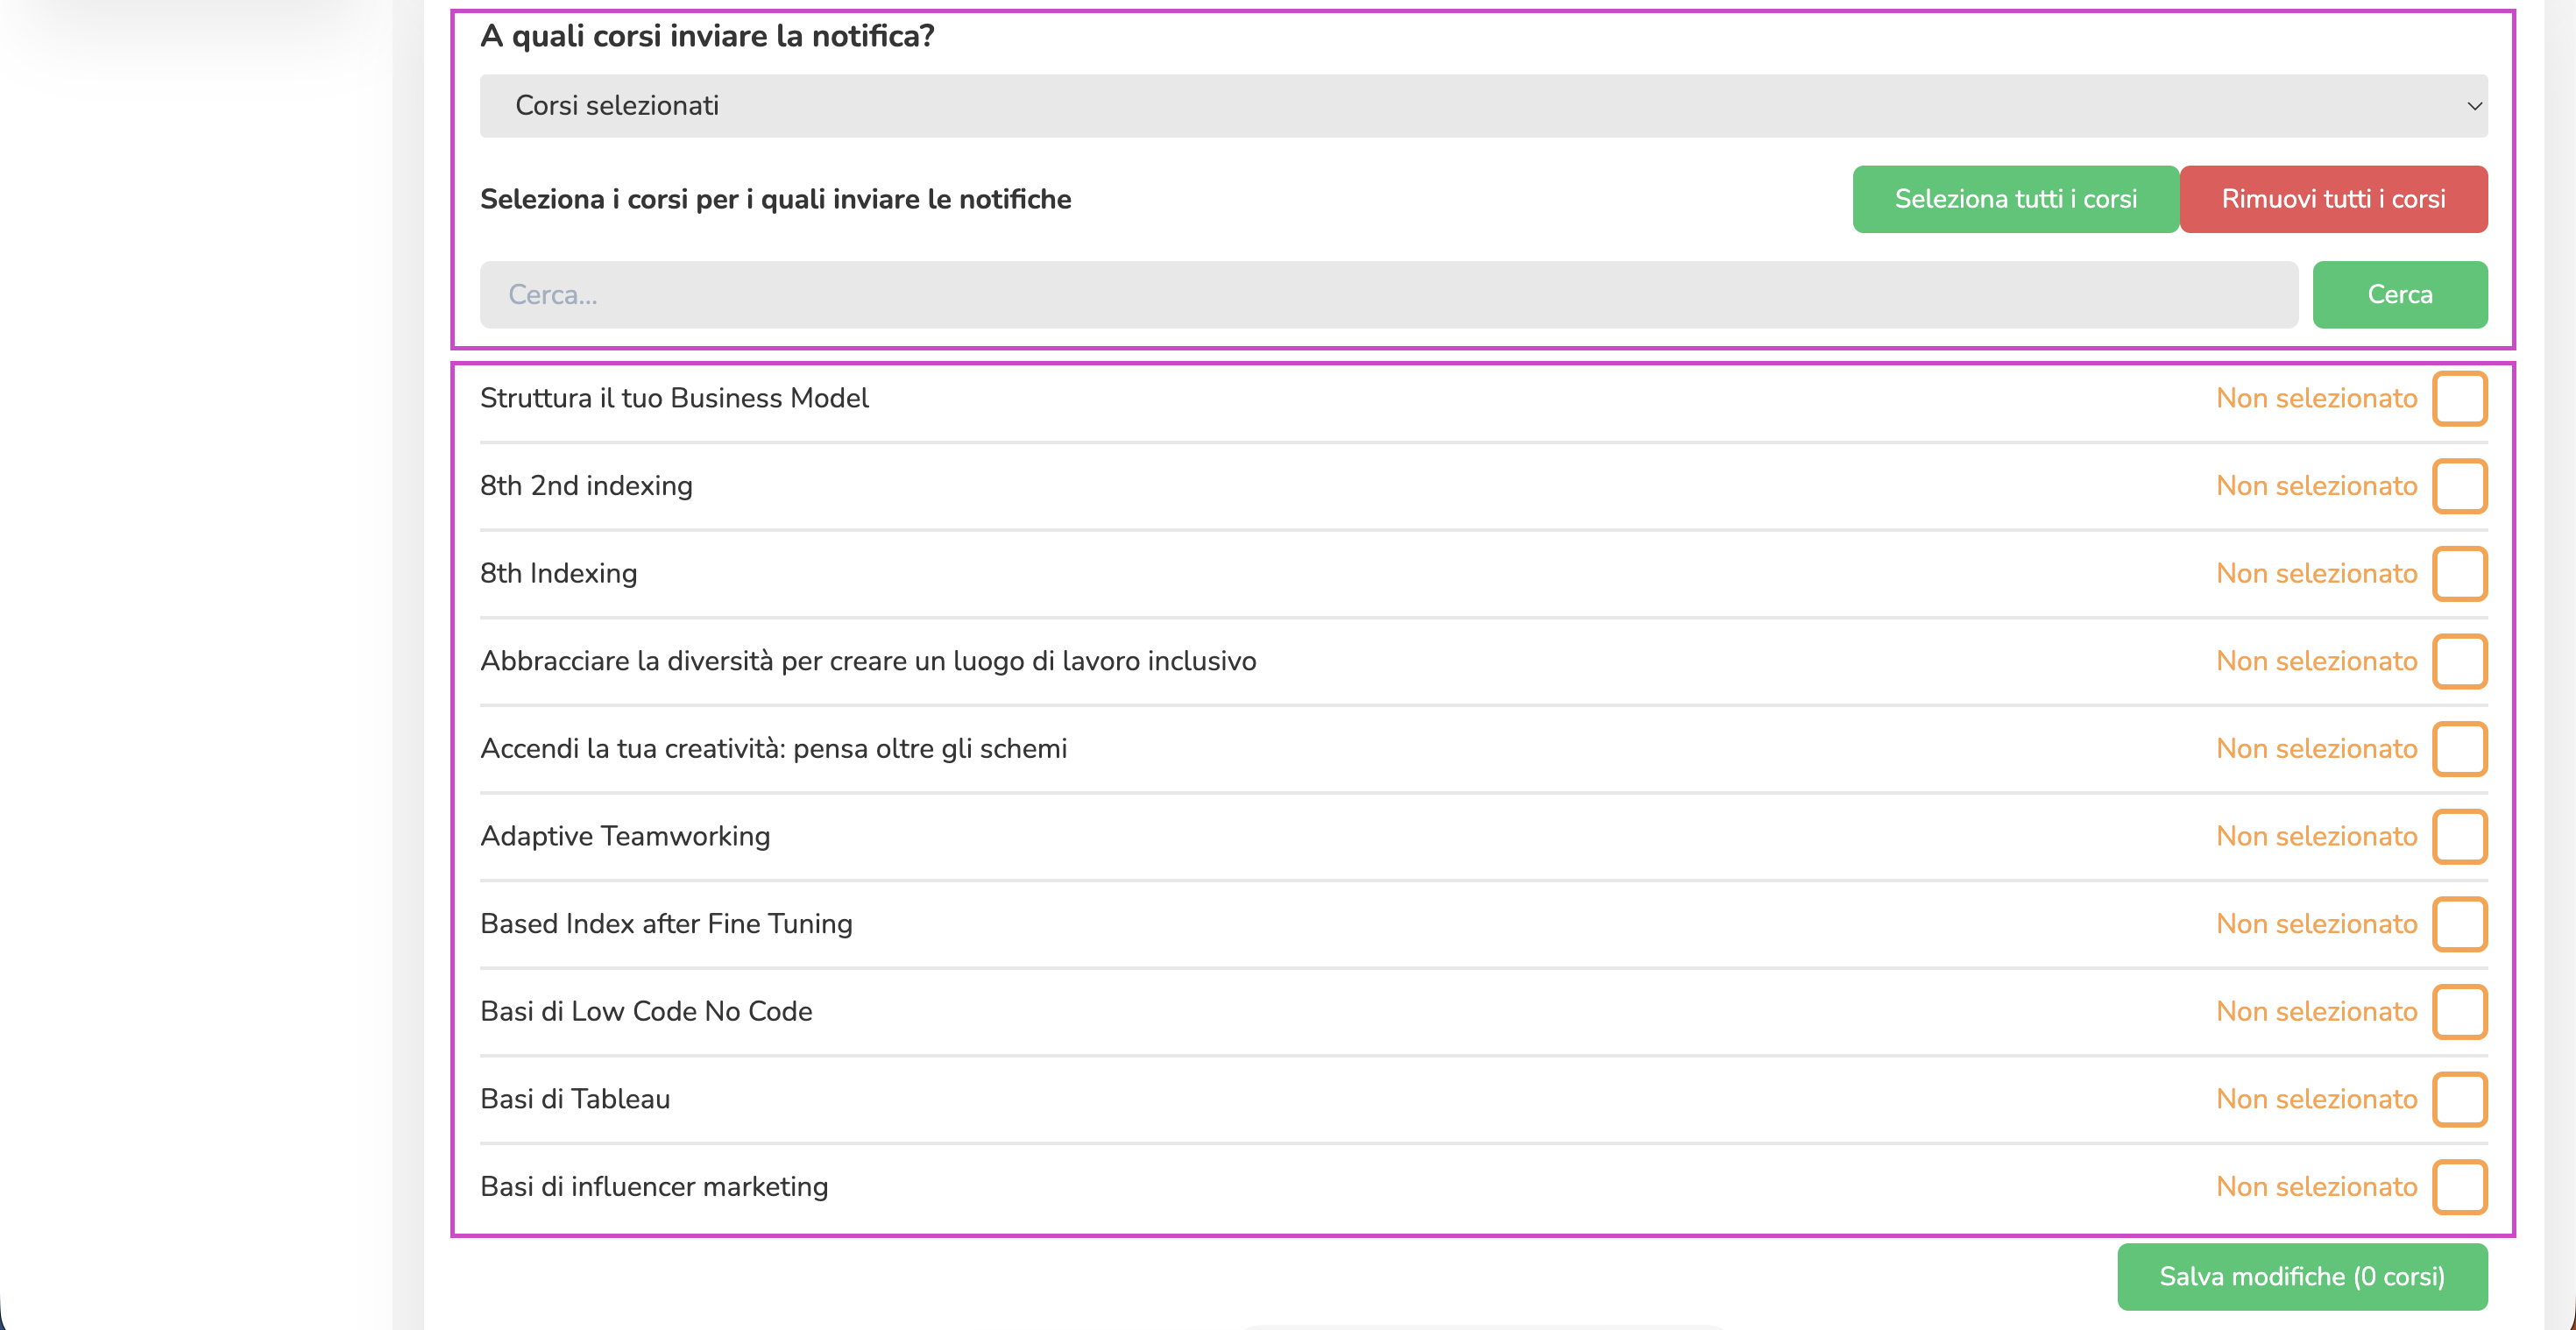Screen dimensions: 2576x1330
Task: Click Basi di Low Code No Code name
Action: pos(646,1011)
